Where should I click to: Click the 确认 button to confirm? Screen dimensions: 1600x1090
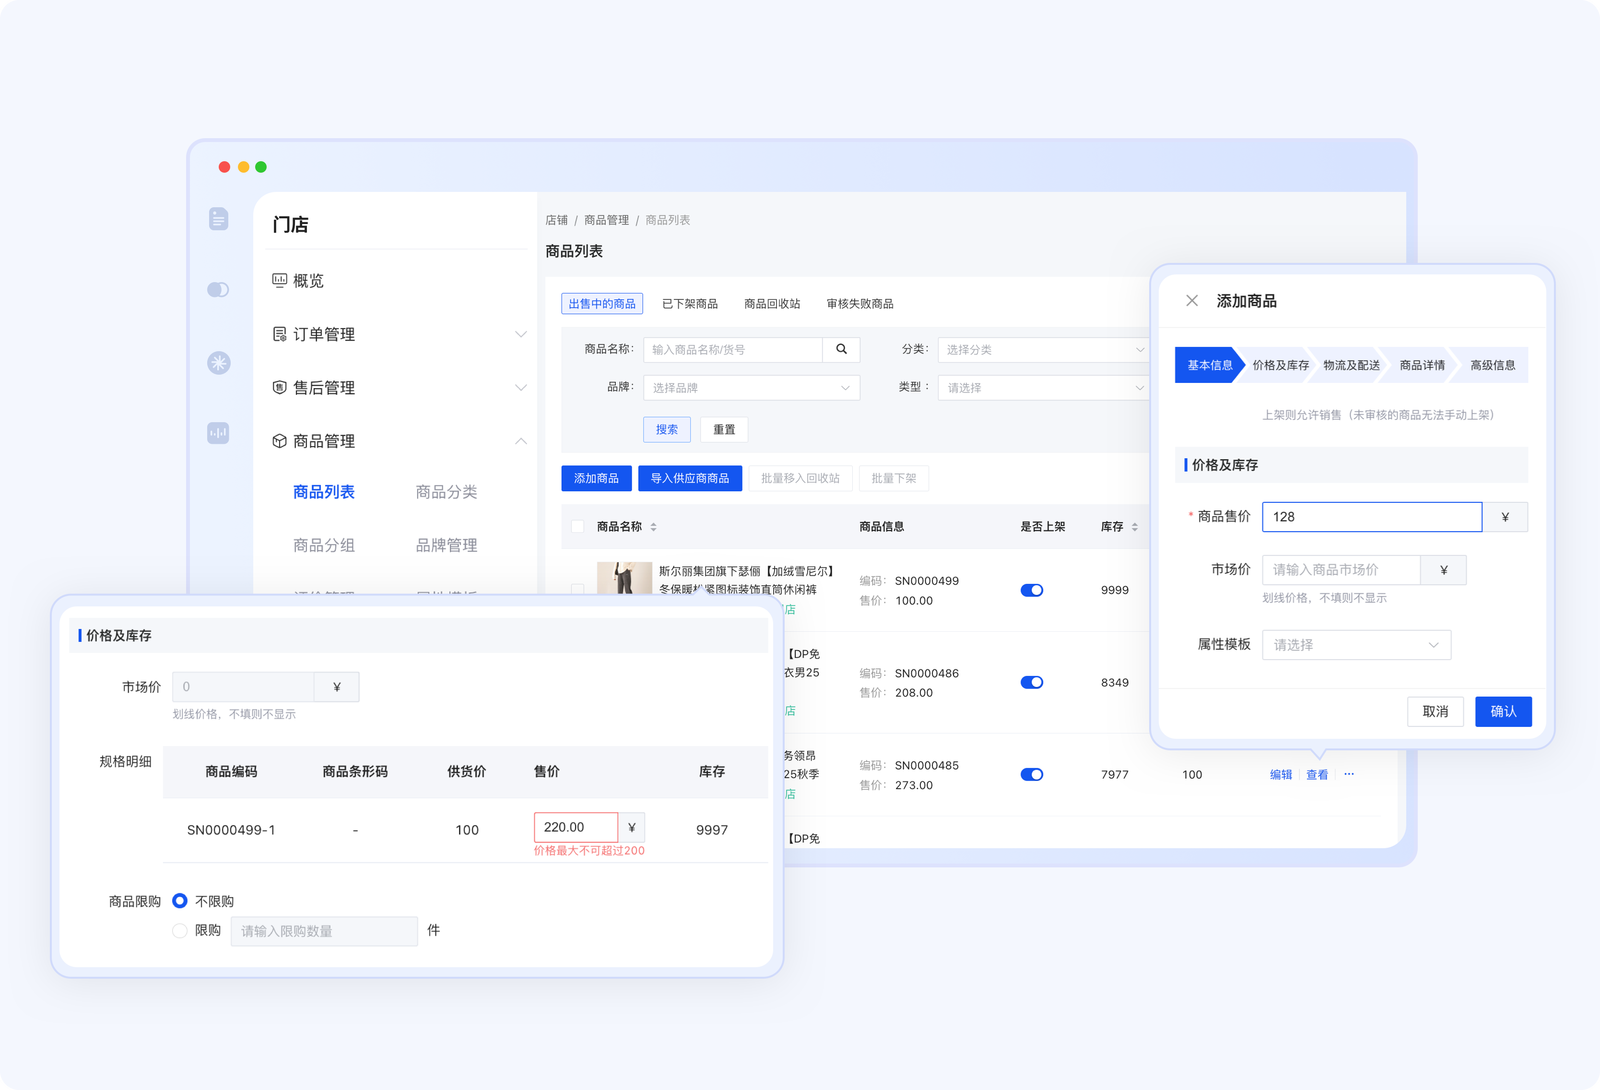[x=1503, y=711]
